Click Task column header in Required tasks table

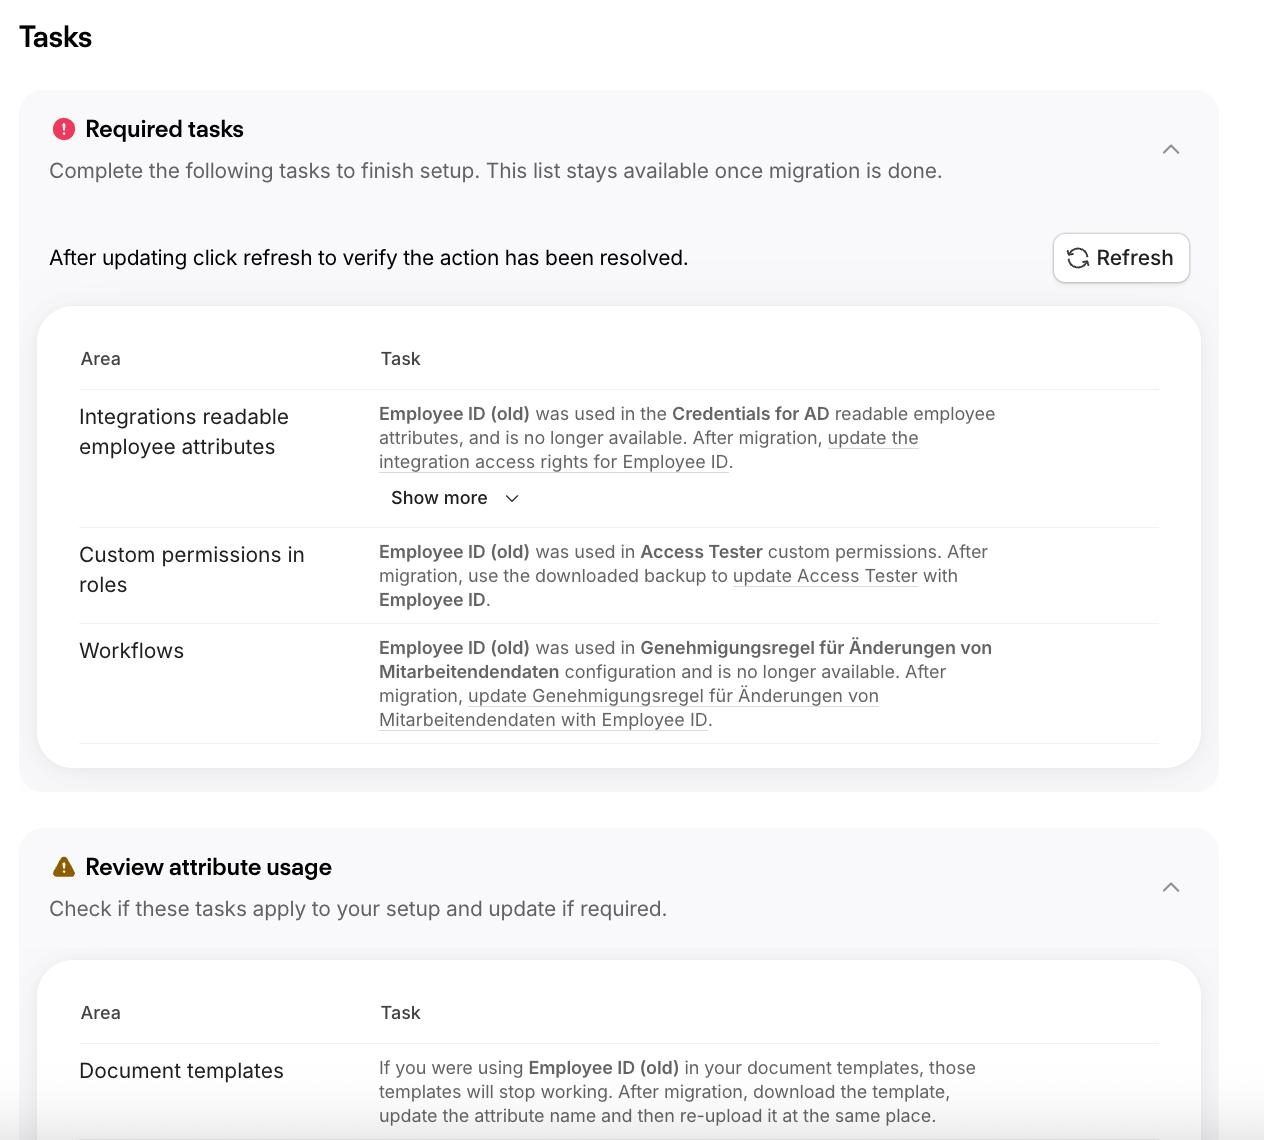[401, 359]
